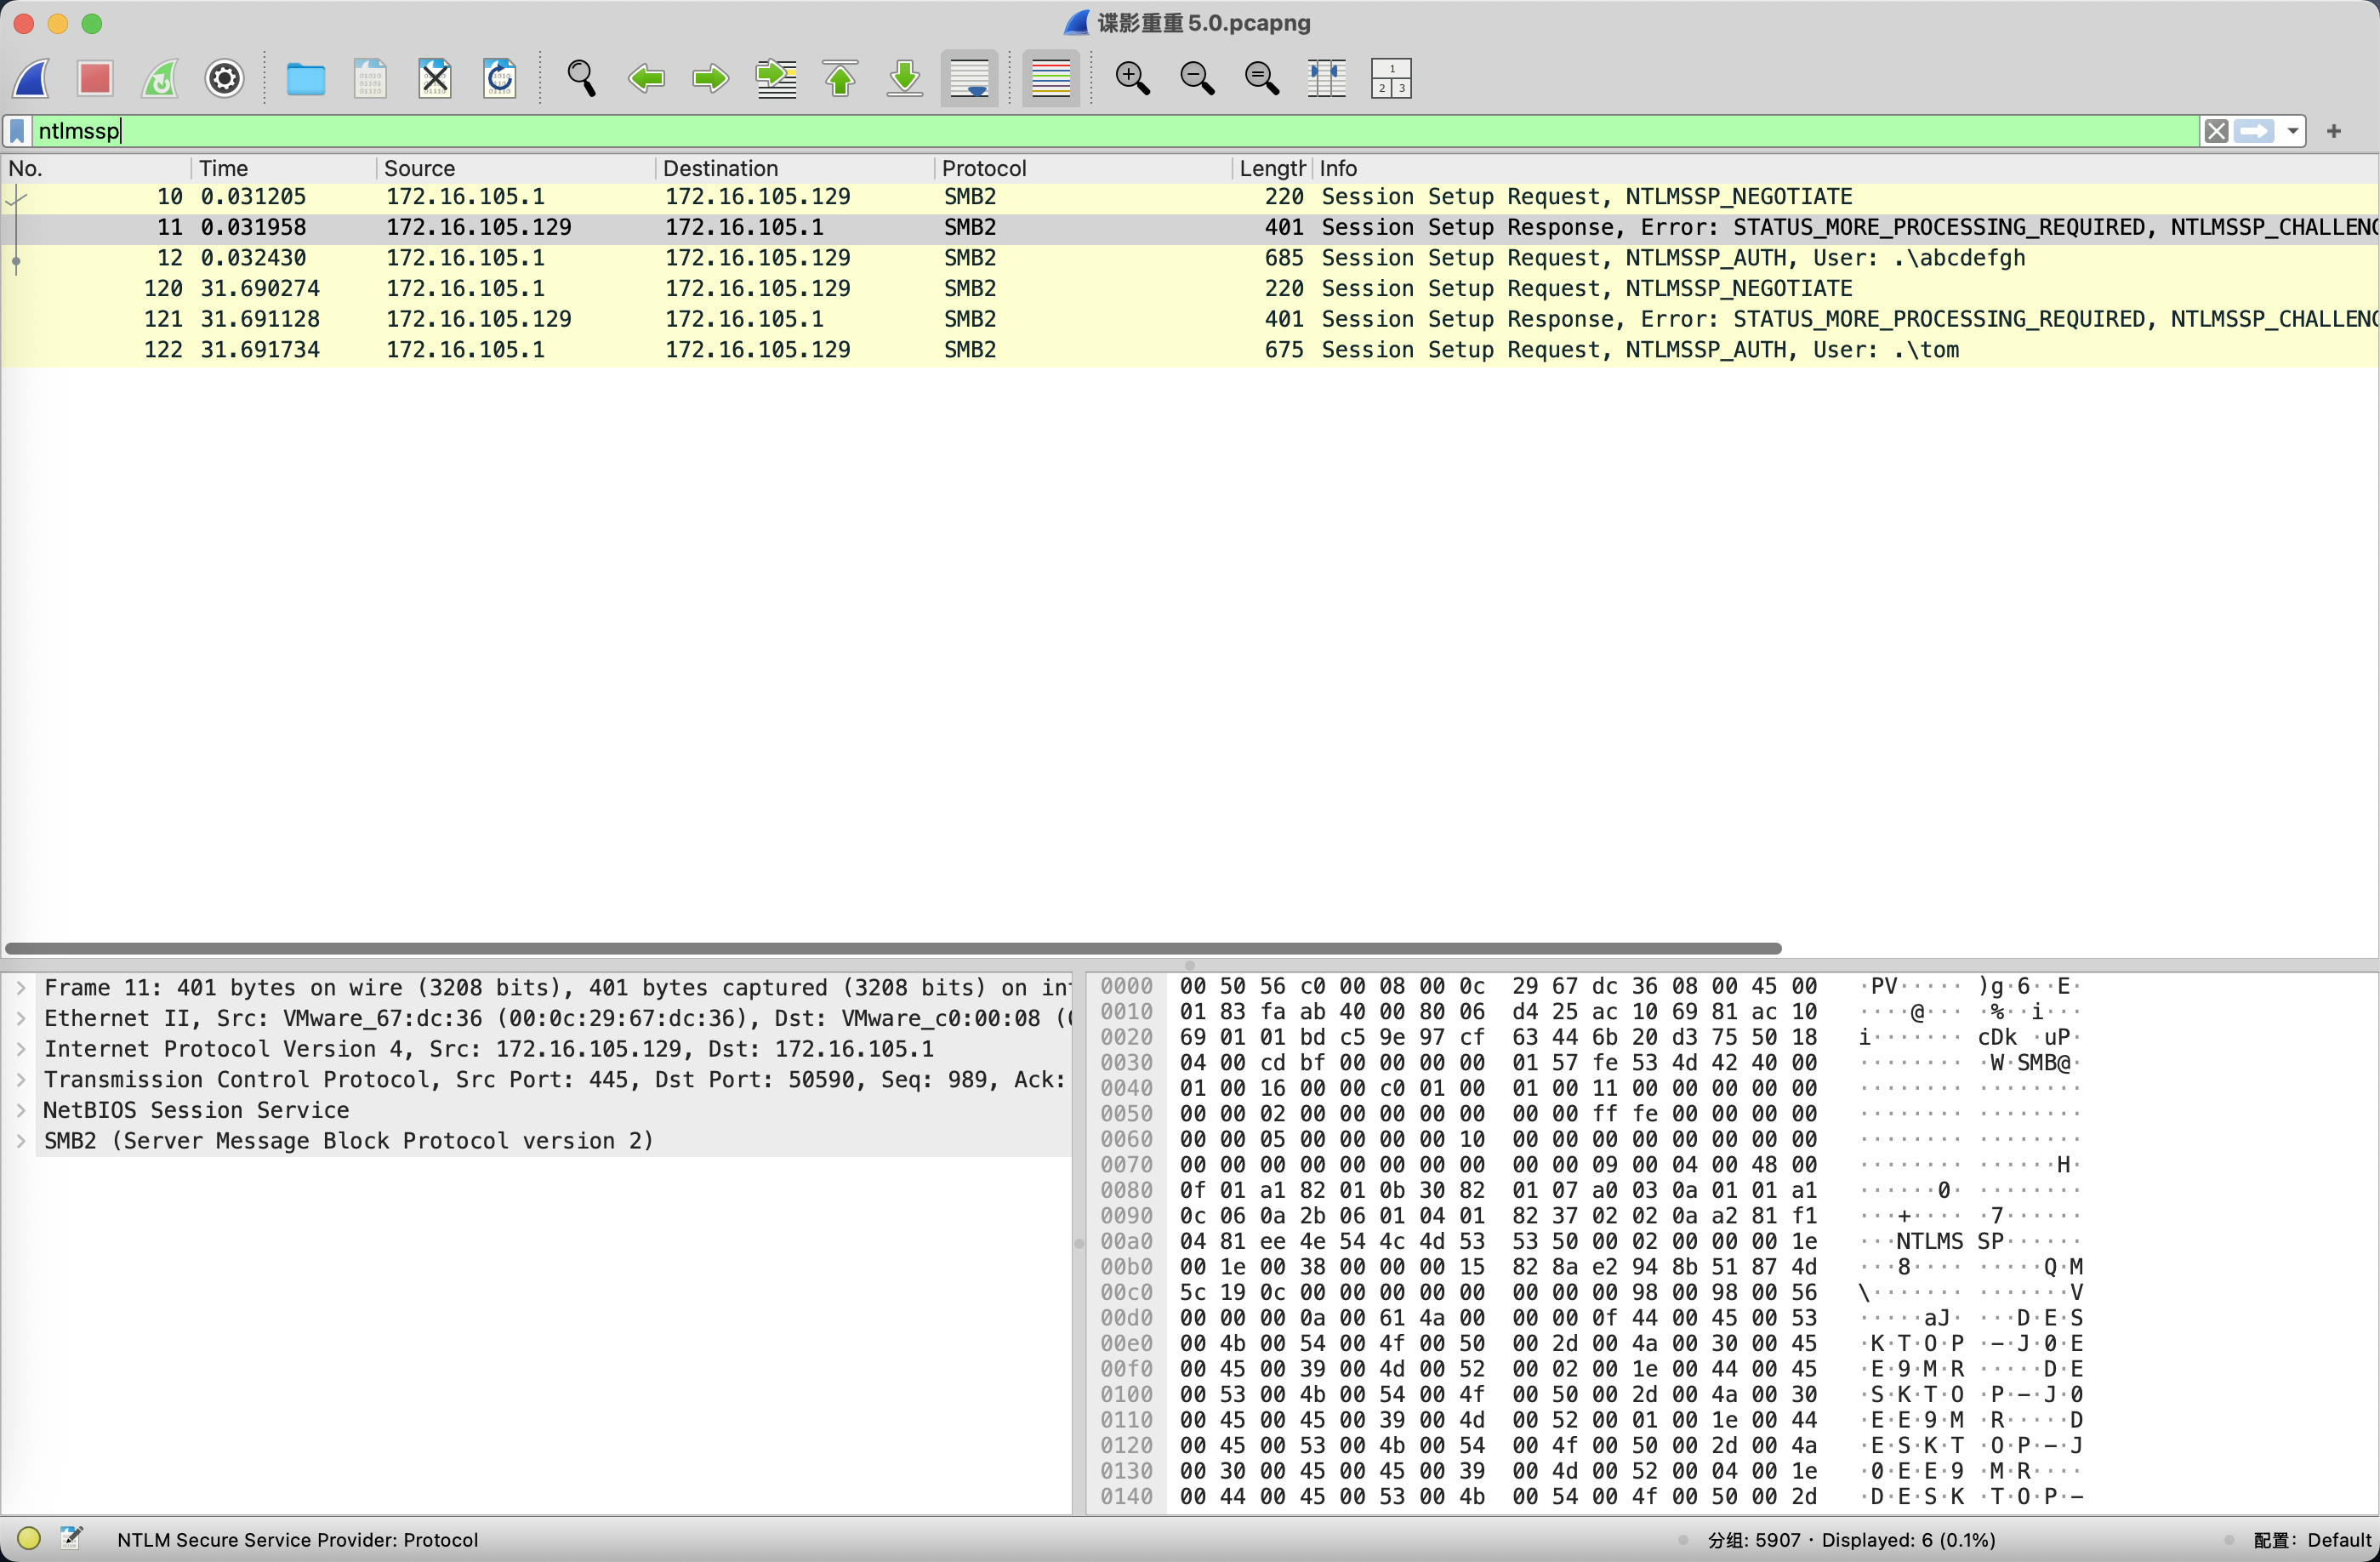Close this capture file icon
The image size is (2380, 1562).
pos(435,78)
